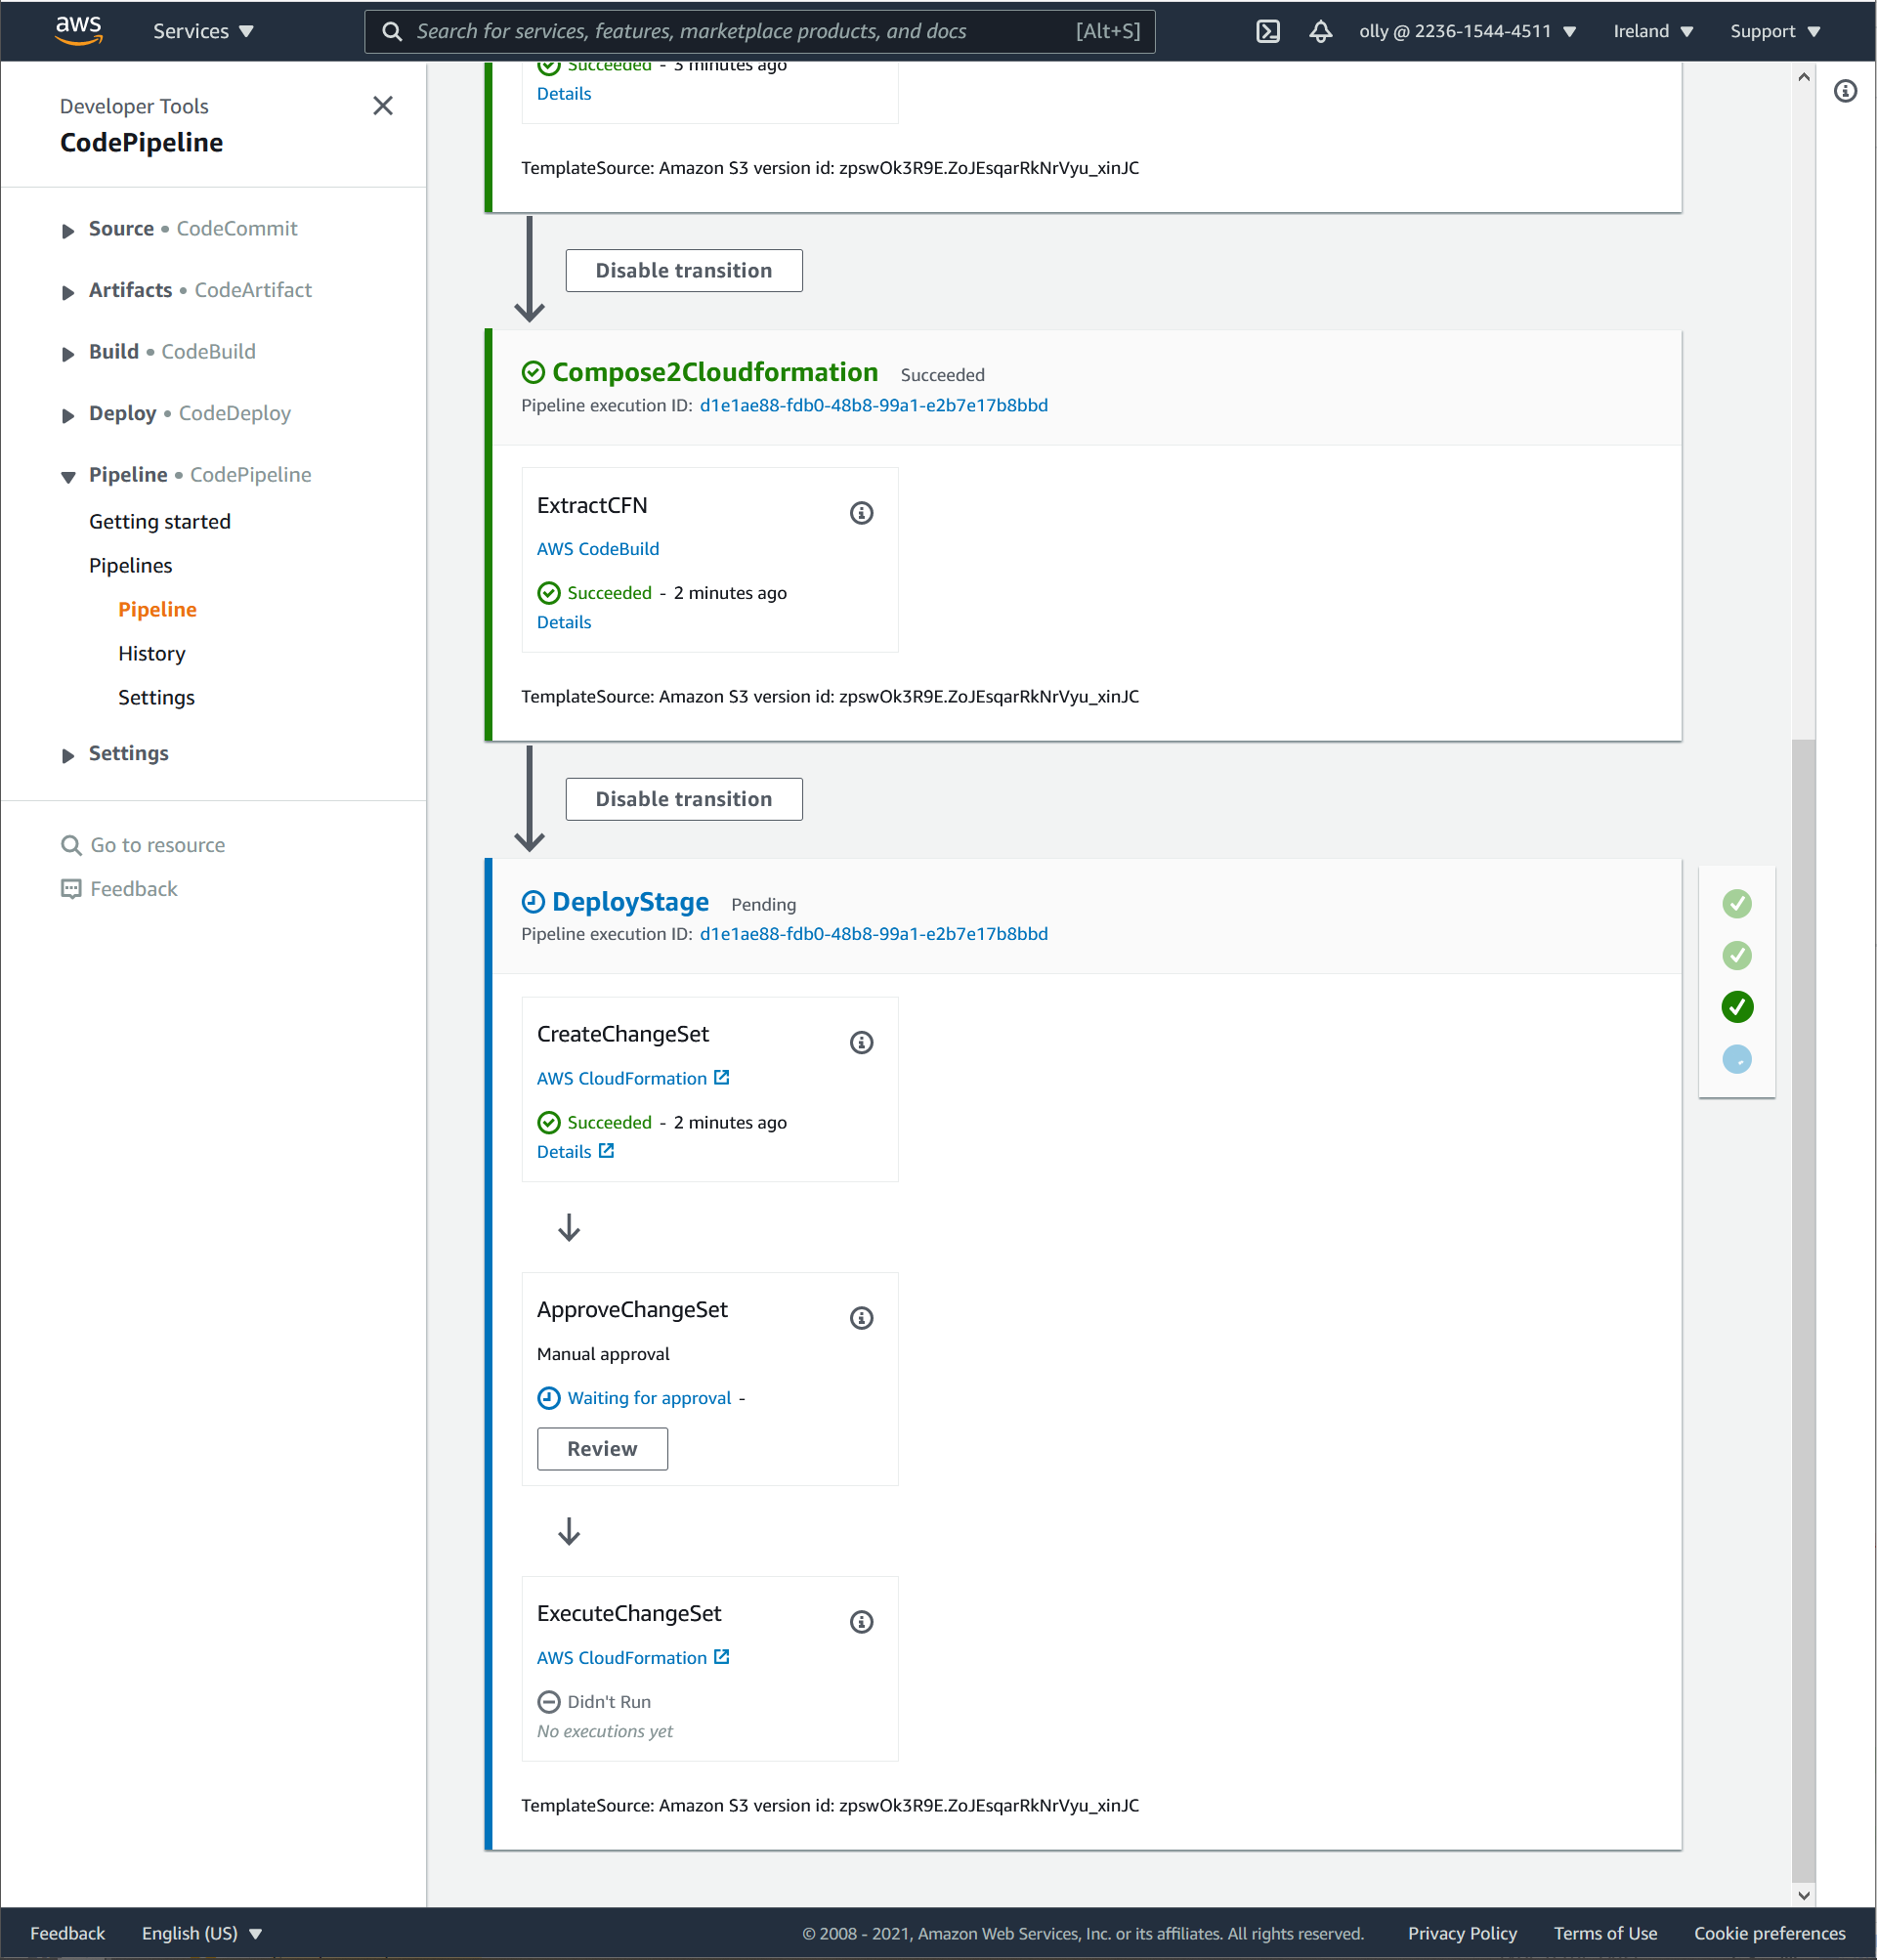This screenshot has width=1877, height=1960.
Task: Open the CloudShell terminal icon
Action: 1267,31
